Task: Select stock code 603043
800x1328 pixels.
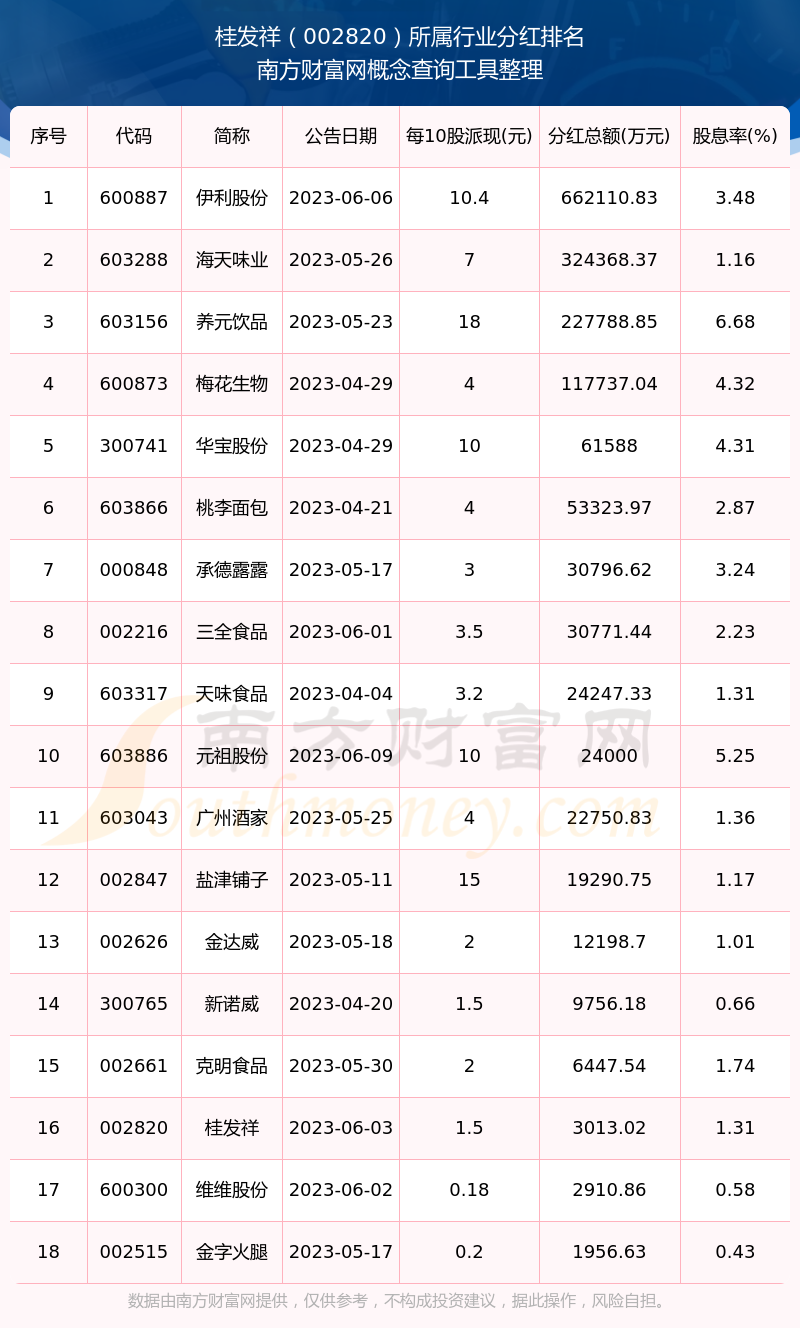Action: [134, 818]
